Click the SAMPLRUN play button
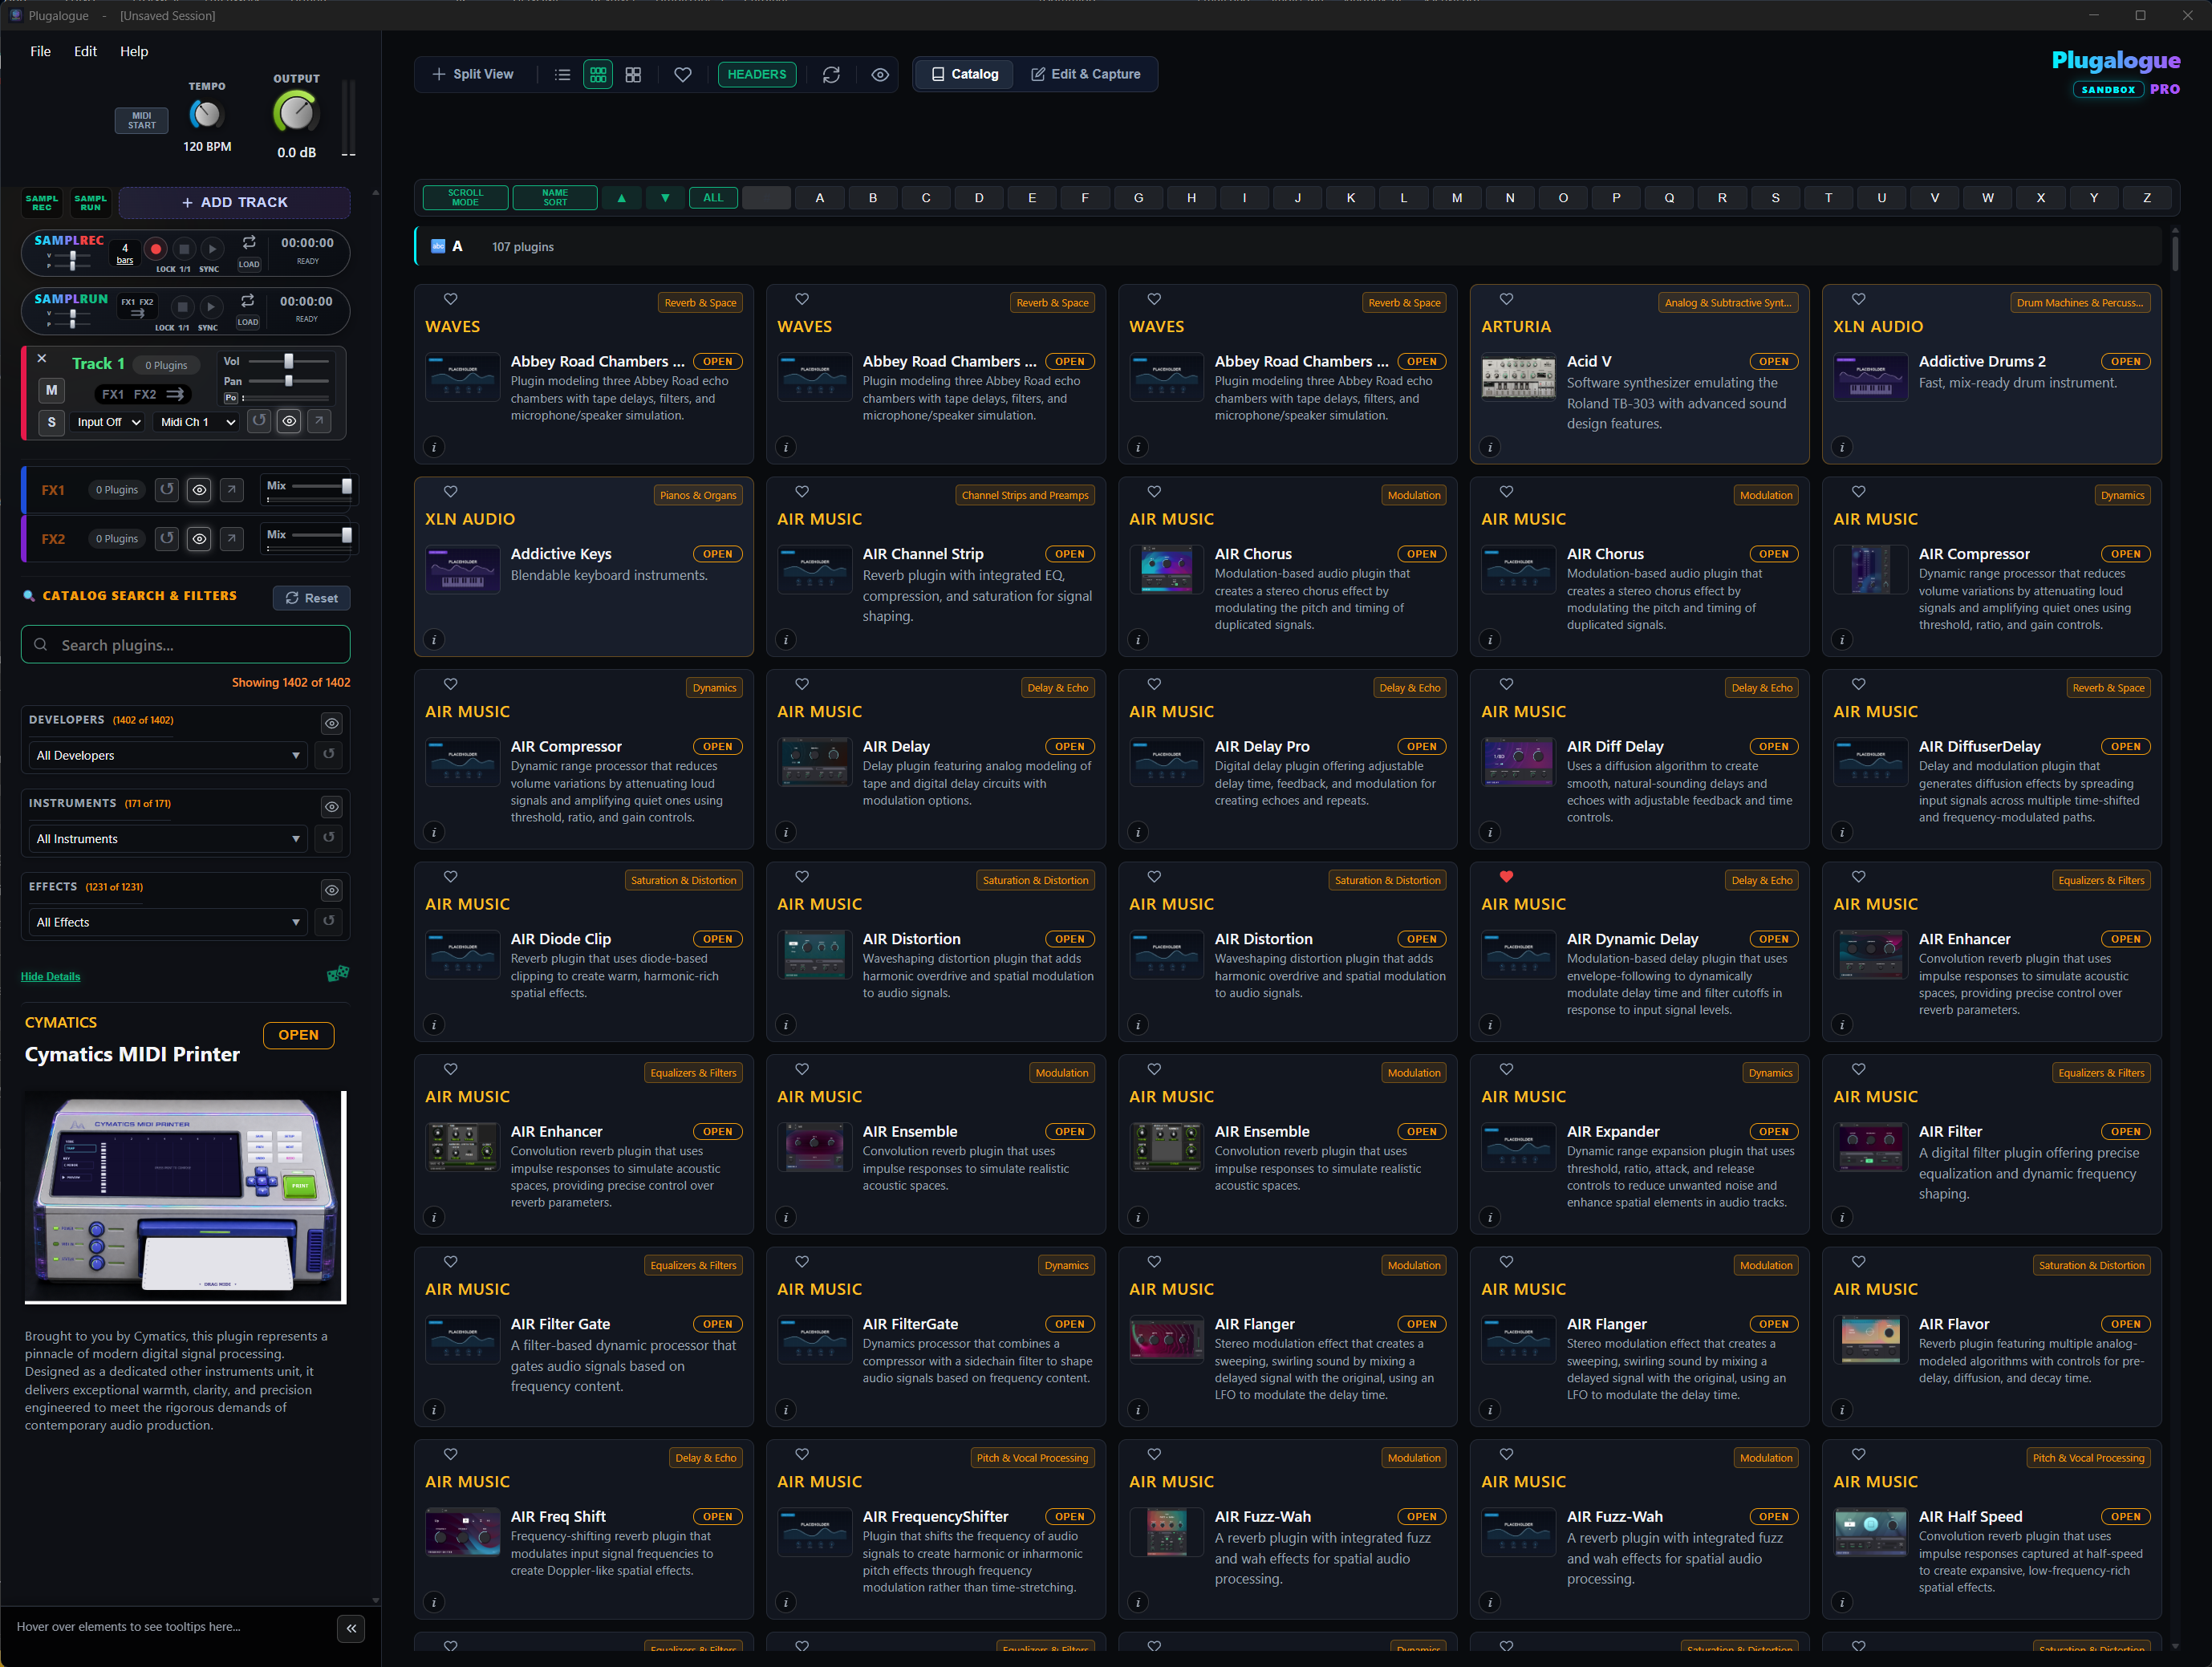 point(211,306)
